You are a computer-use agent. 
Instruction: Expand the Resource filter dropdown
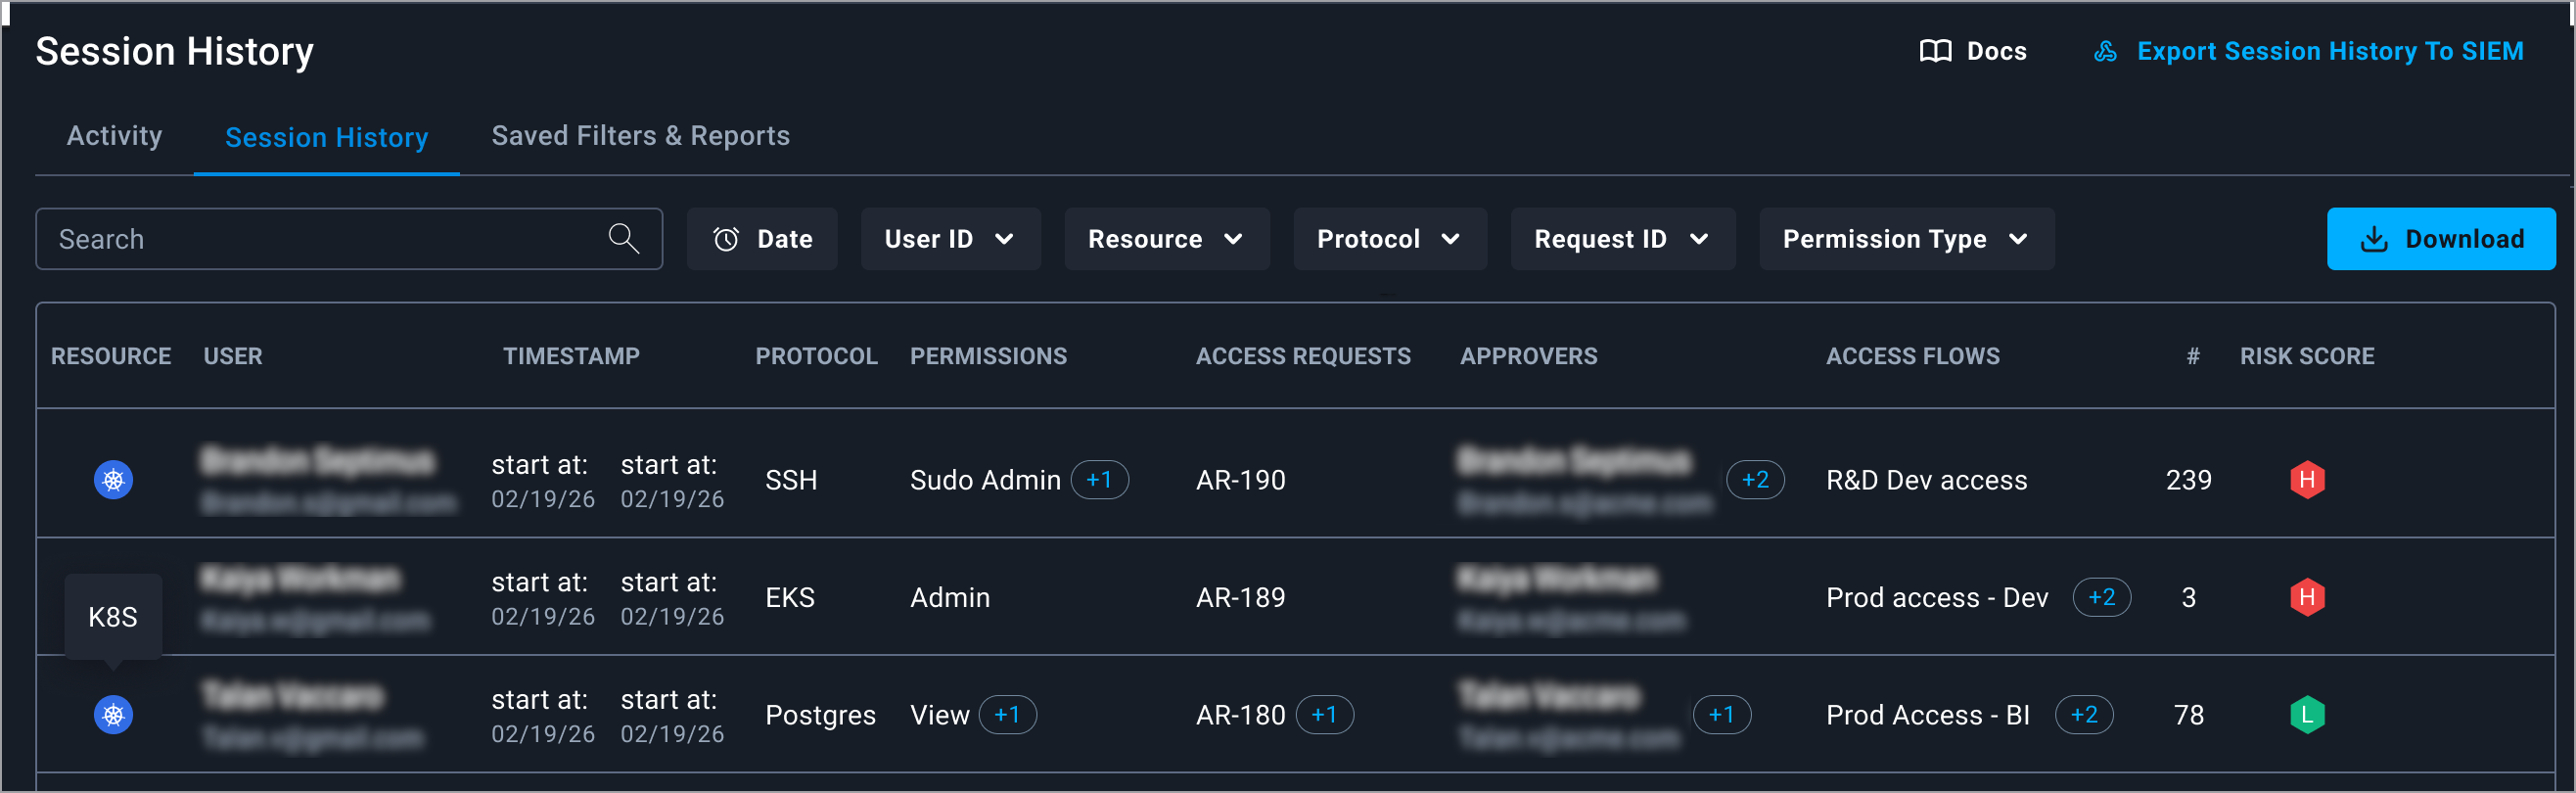1166,239
